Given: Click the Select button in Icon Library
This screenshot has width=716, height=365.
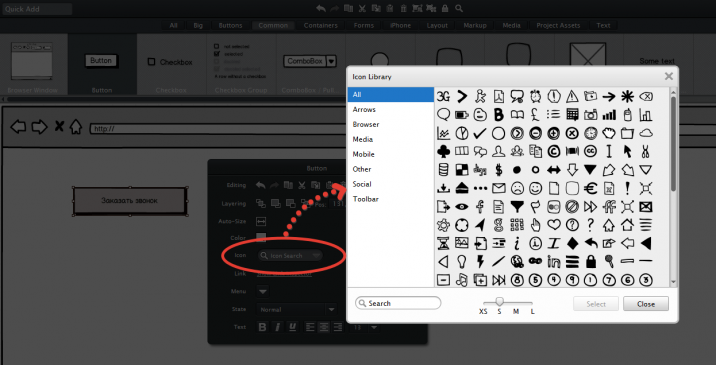Looking at the screenshot, I should (596, 304).
